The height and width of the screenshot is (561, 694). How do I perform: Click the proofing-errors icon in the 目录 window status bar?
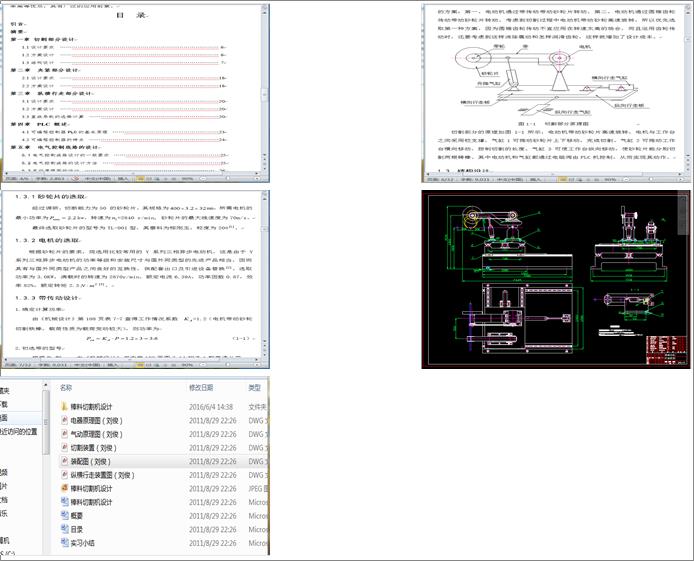pyautogui.click(x=76, y=179)
